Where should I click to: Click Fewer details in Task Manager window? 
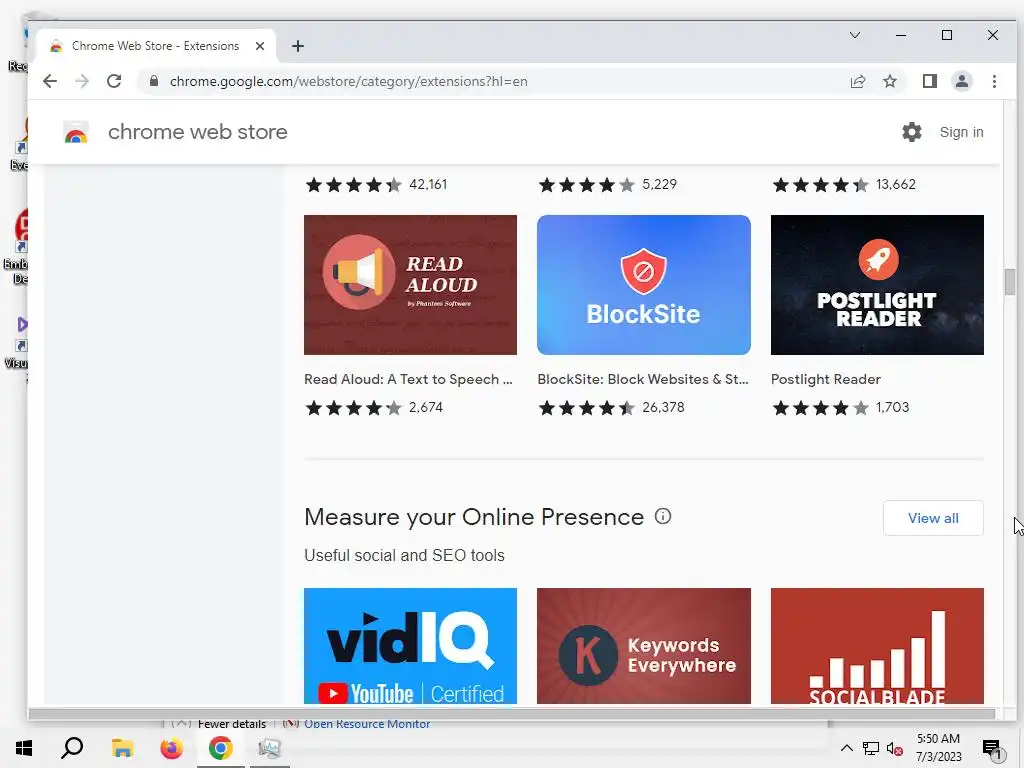pyautogui.click(x=232, y=724)
